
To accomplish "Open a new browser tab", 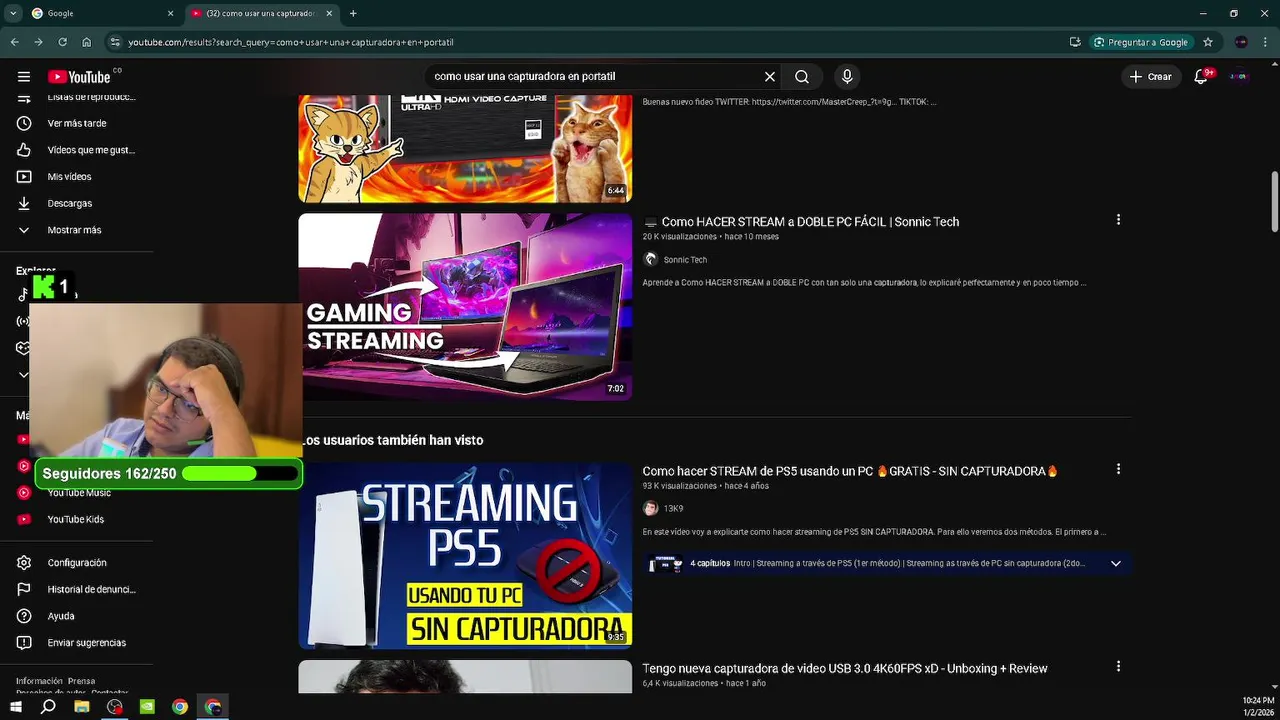I will 353,14.
